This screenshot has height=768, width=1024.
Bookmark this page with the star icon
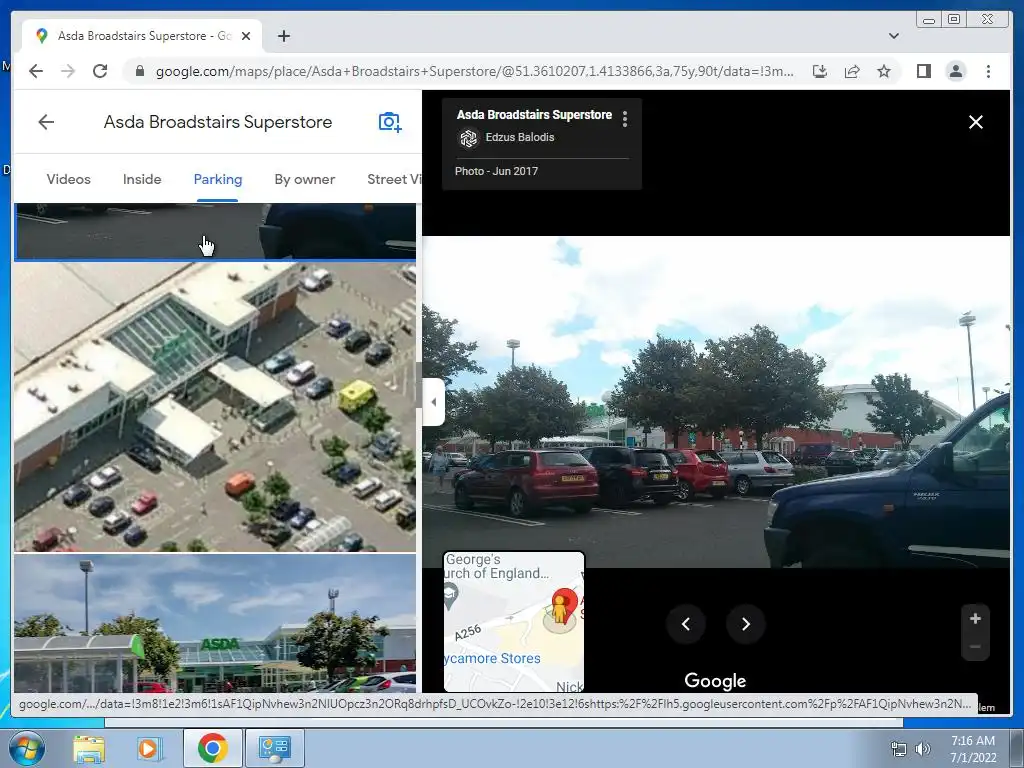pyautogui.click(x=884, y=71)
